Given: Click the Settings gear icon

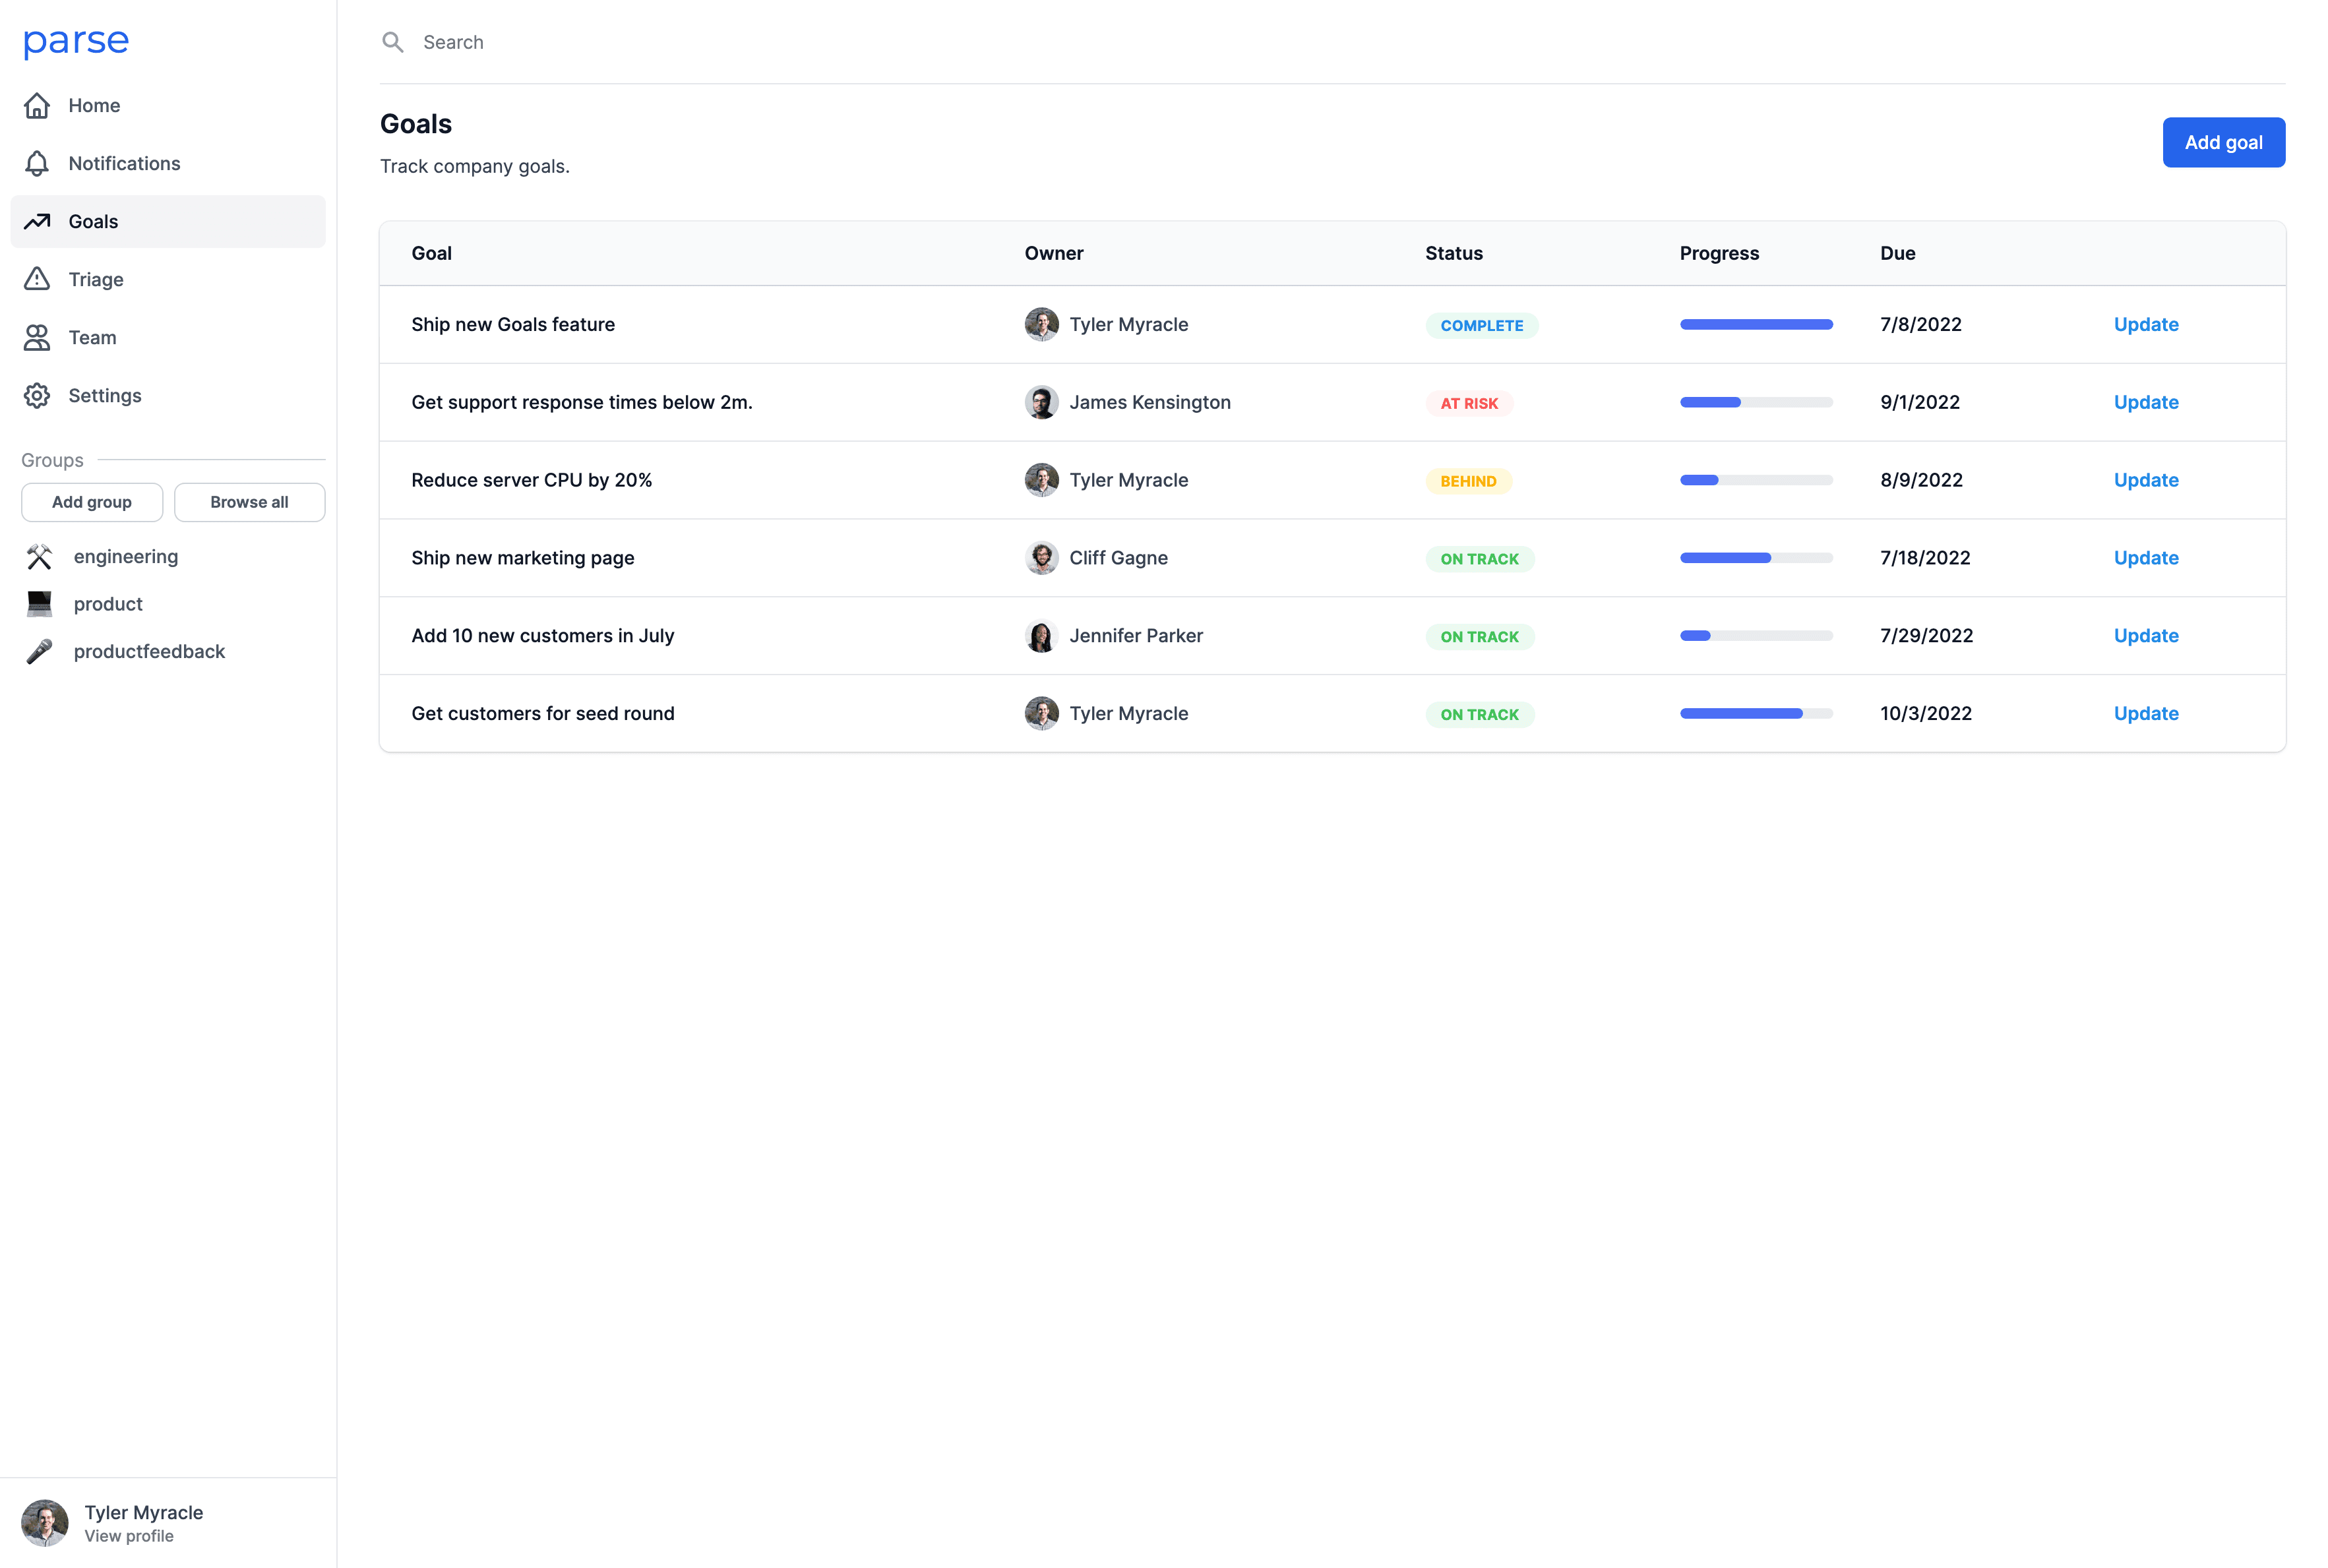Looking at the screenshot, I should 37,396.
